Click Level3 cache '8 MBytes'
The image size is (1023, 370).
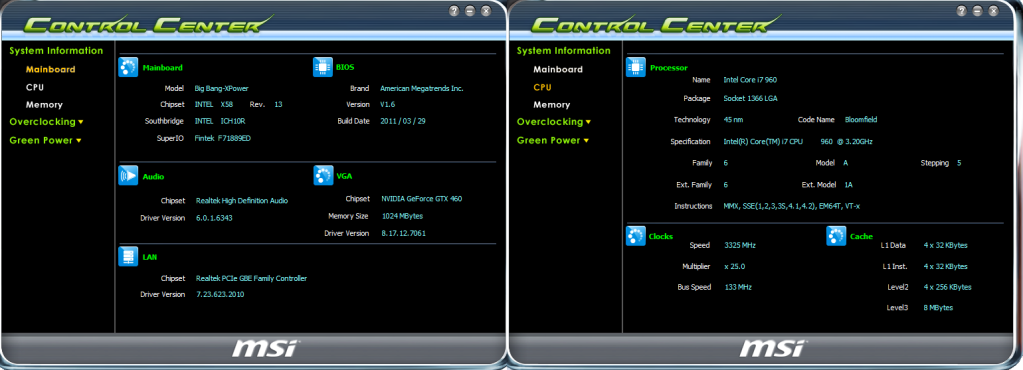(x=938, y=307)
